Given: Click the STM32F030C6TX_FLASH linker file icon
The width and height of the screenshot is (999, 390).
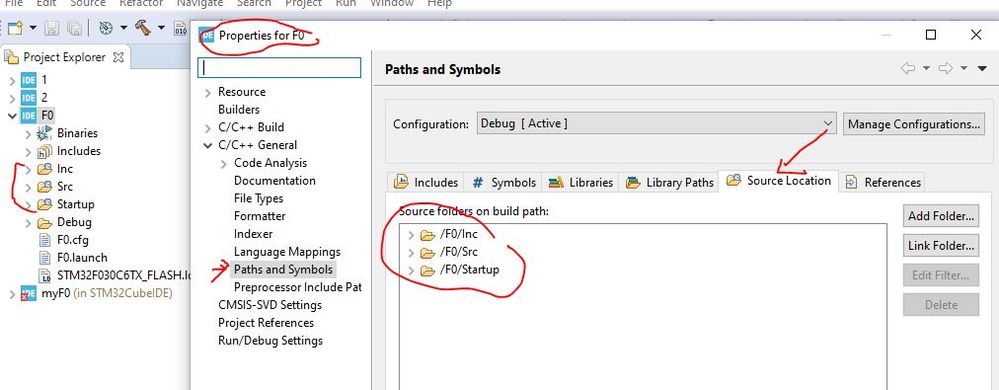Looking at the screenshot, I should 45,275.
